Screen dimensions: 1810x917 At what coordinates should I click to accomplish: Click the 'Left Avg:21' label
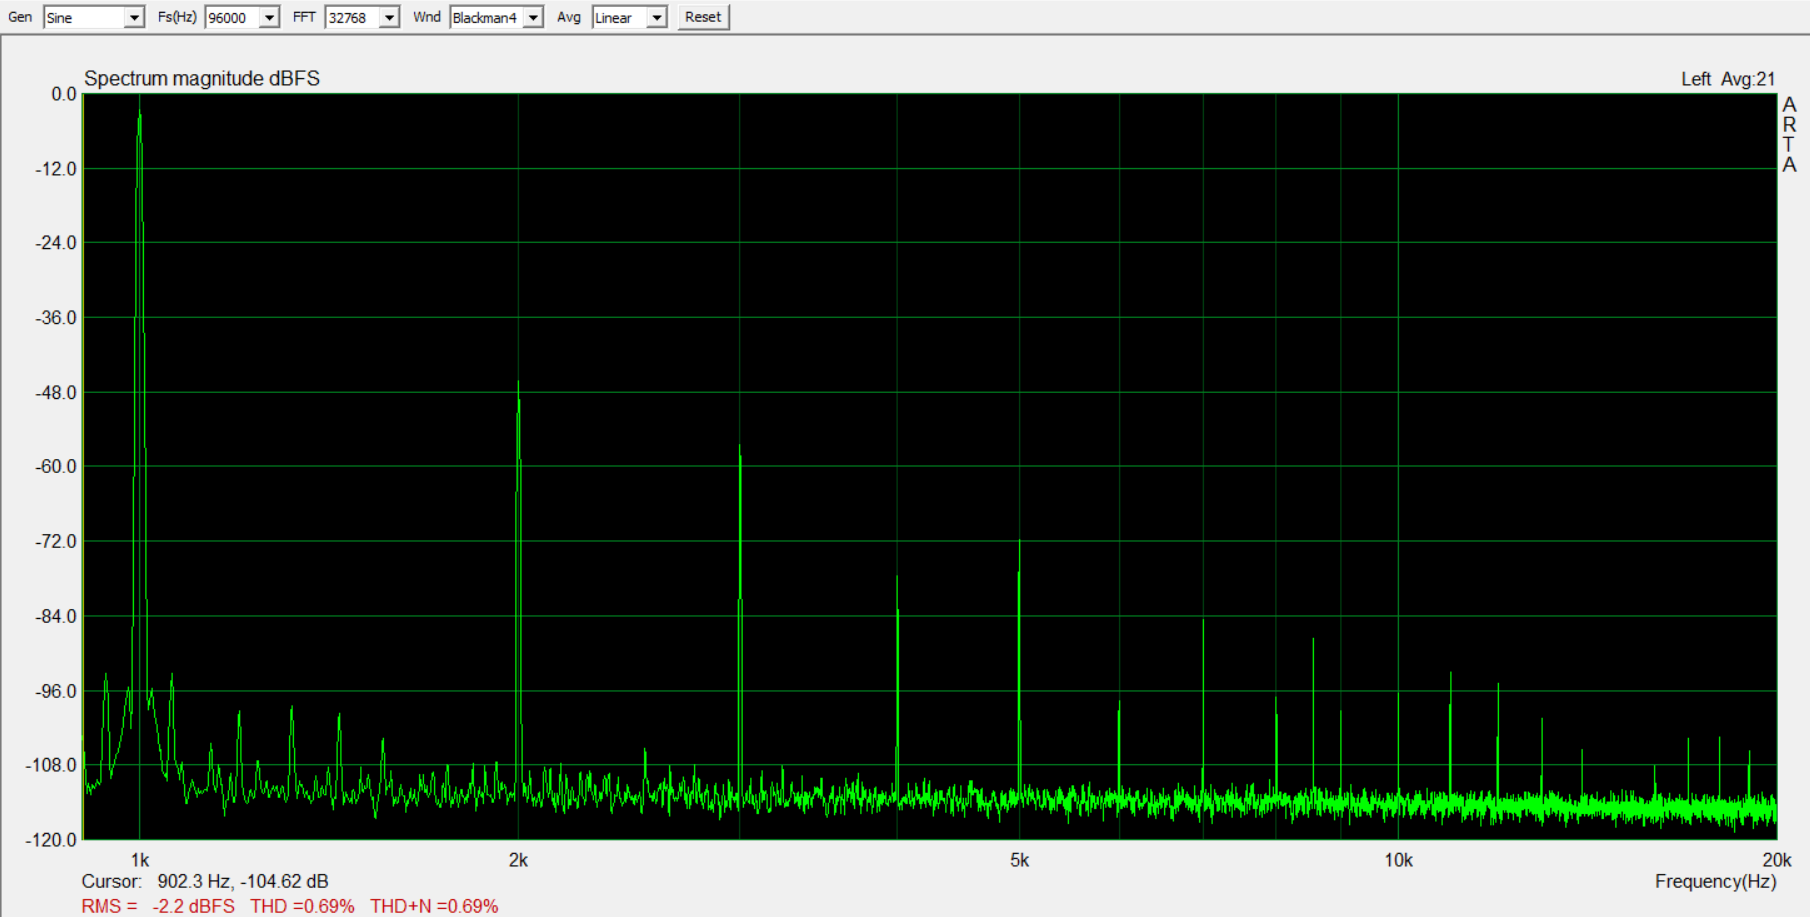click(x=1728, y=79)
